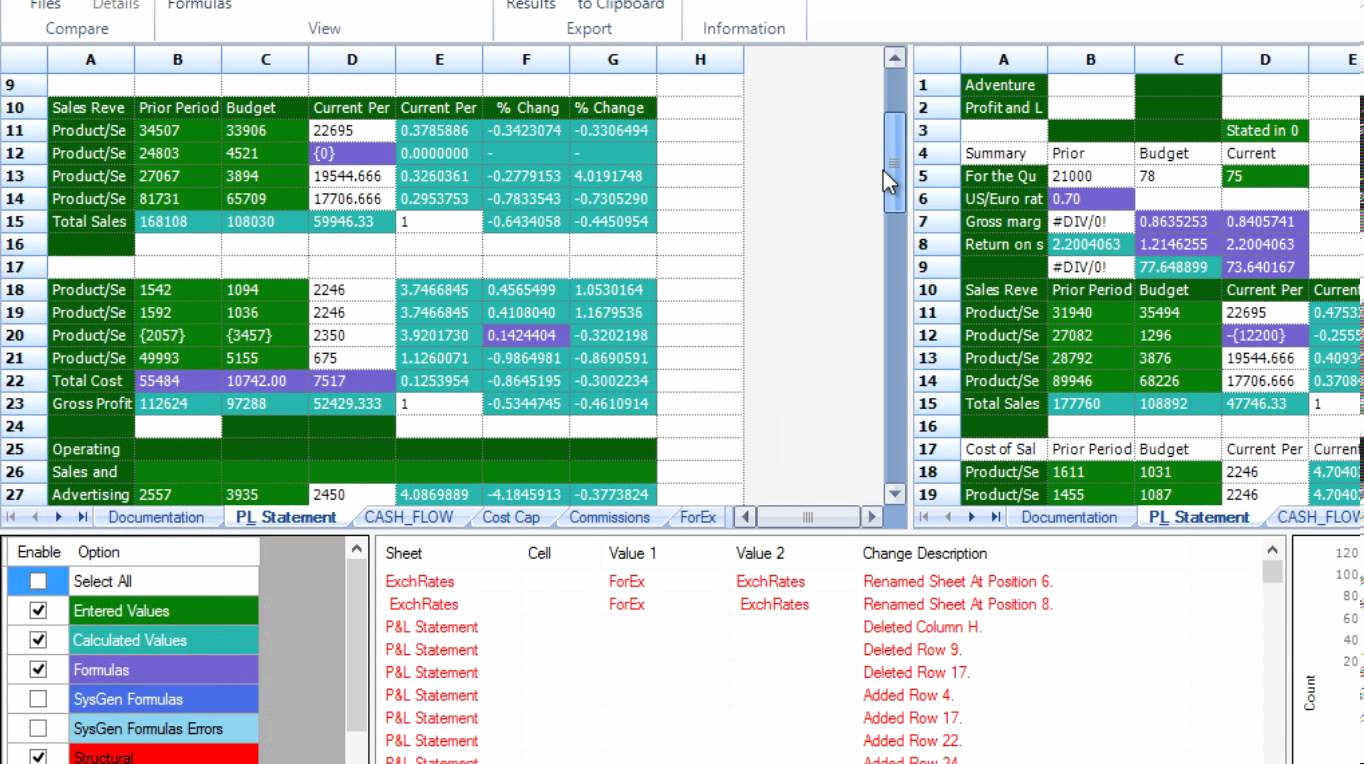This screenshot has height=764, width=1364.
Task: Click the left pane horizontal scrollbar thumb
Action: coord(808,517)
